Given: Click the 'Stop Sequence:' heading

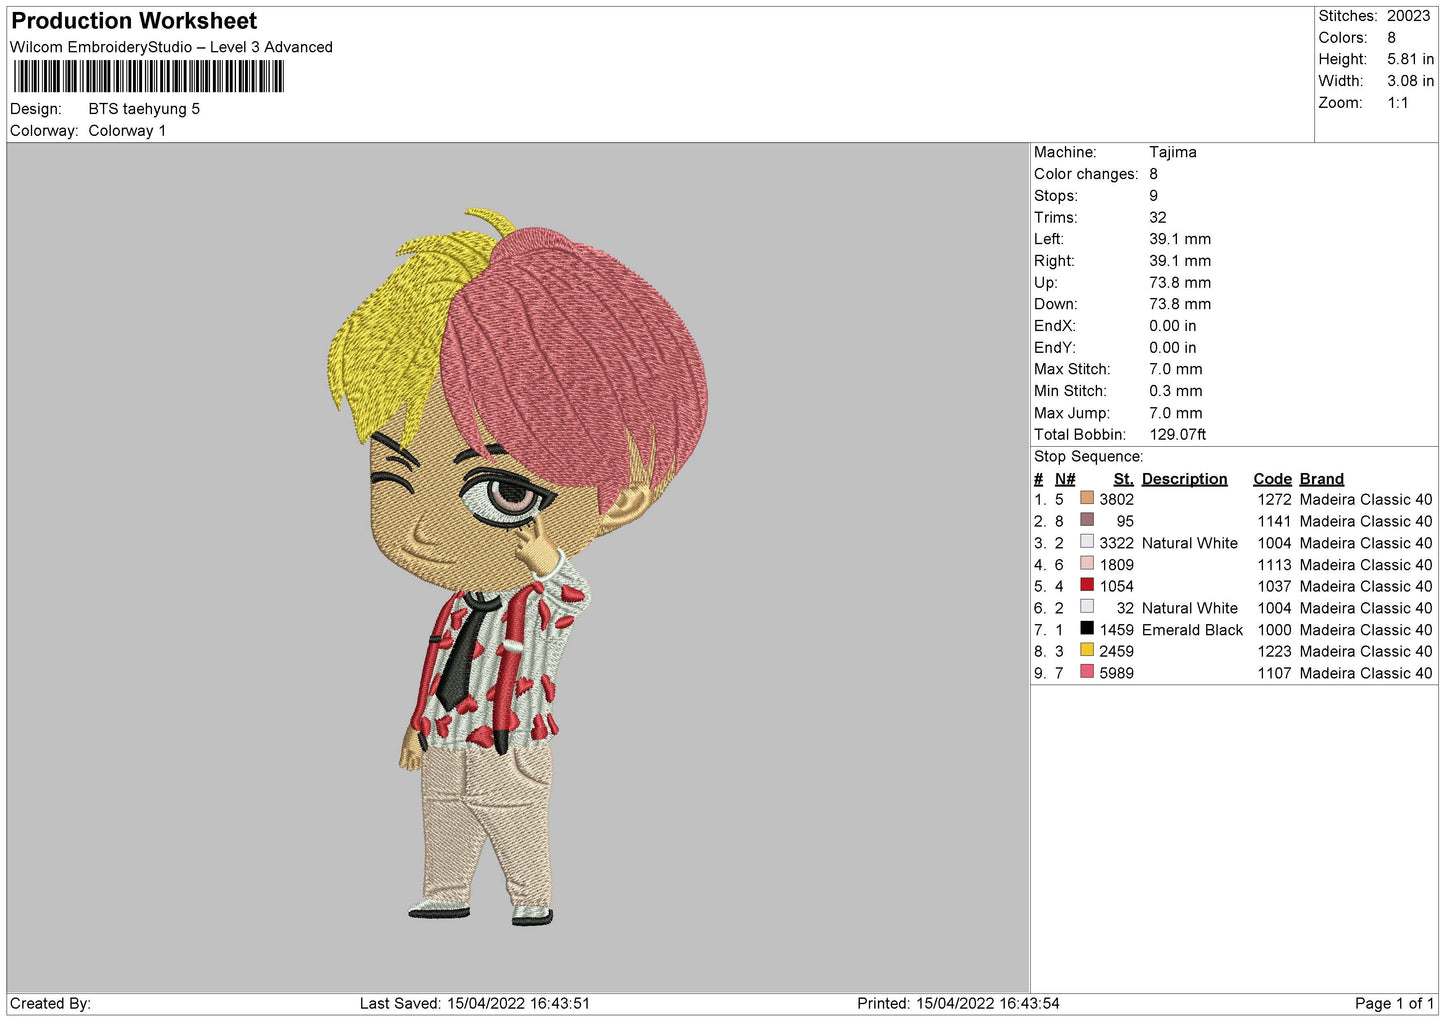Looking at the screenshot, I should pyautogui.click(x=1088, y=457).
